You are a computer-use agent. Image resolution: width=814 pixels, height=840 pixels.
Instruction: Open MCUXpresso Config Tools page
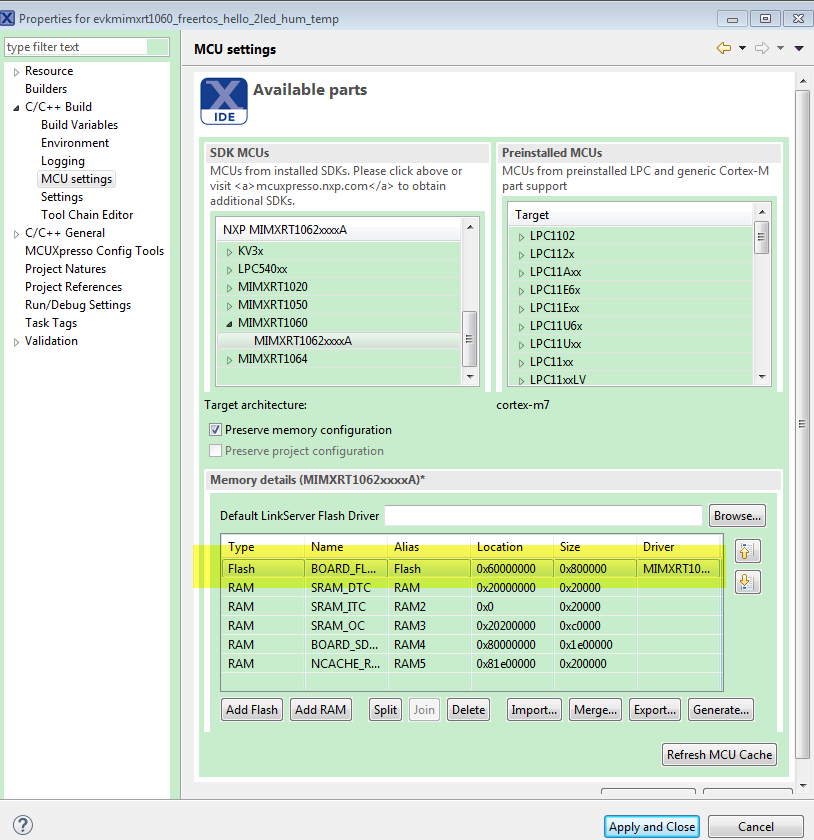click(x=94, y=251)
